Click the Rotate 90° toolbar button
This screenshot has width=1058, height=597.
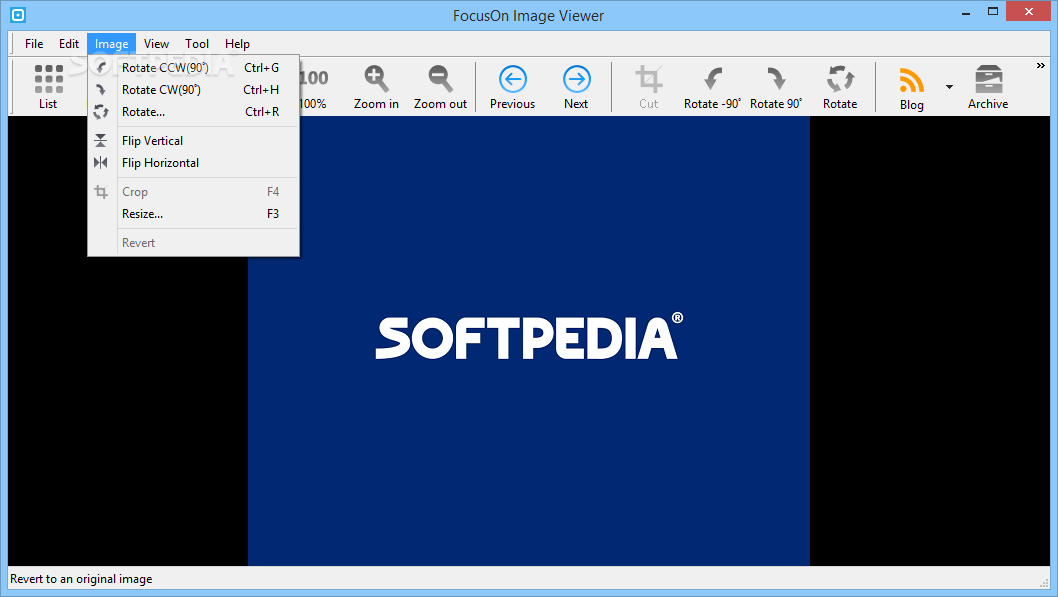tap(776, 86)
